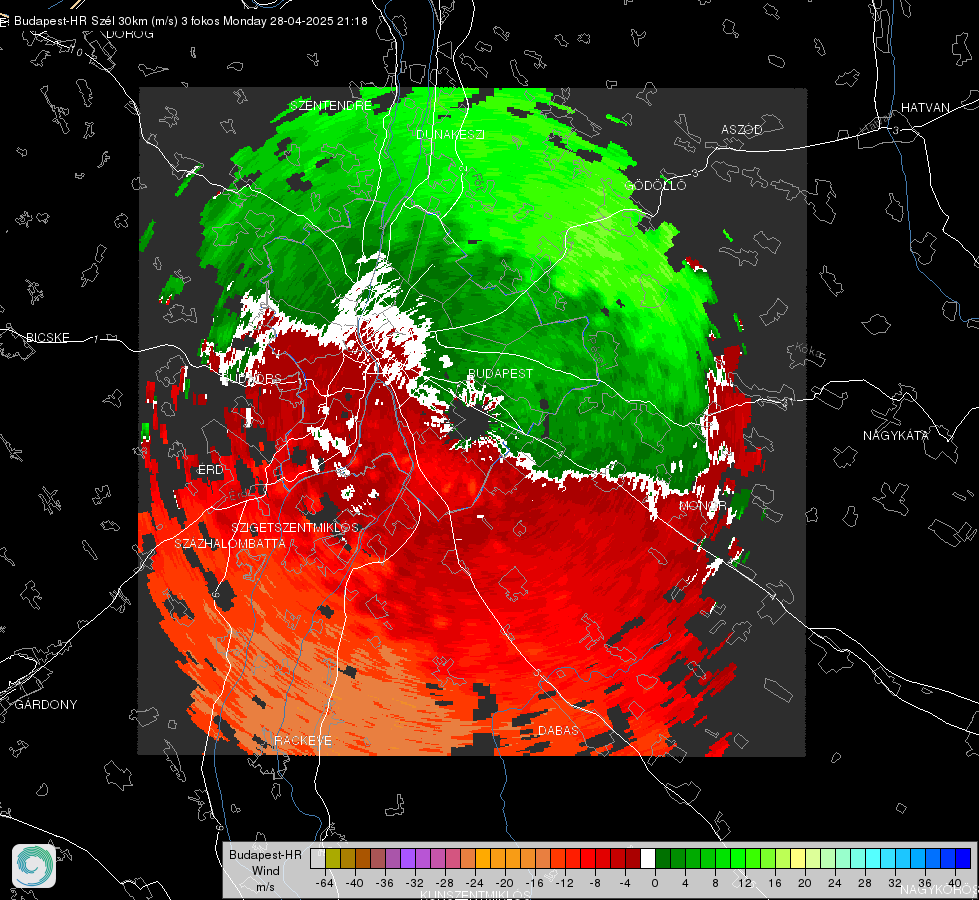Click the NAGYKÁTA town label
Screen dimensions: 979x900
pyautogui.click(x=896, y=435)
